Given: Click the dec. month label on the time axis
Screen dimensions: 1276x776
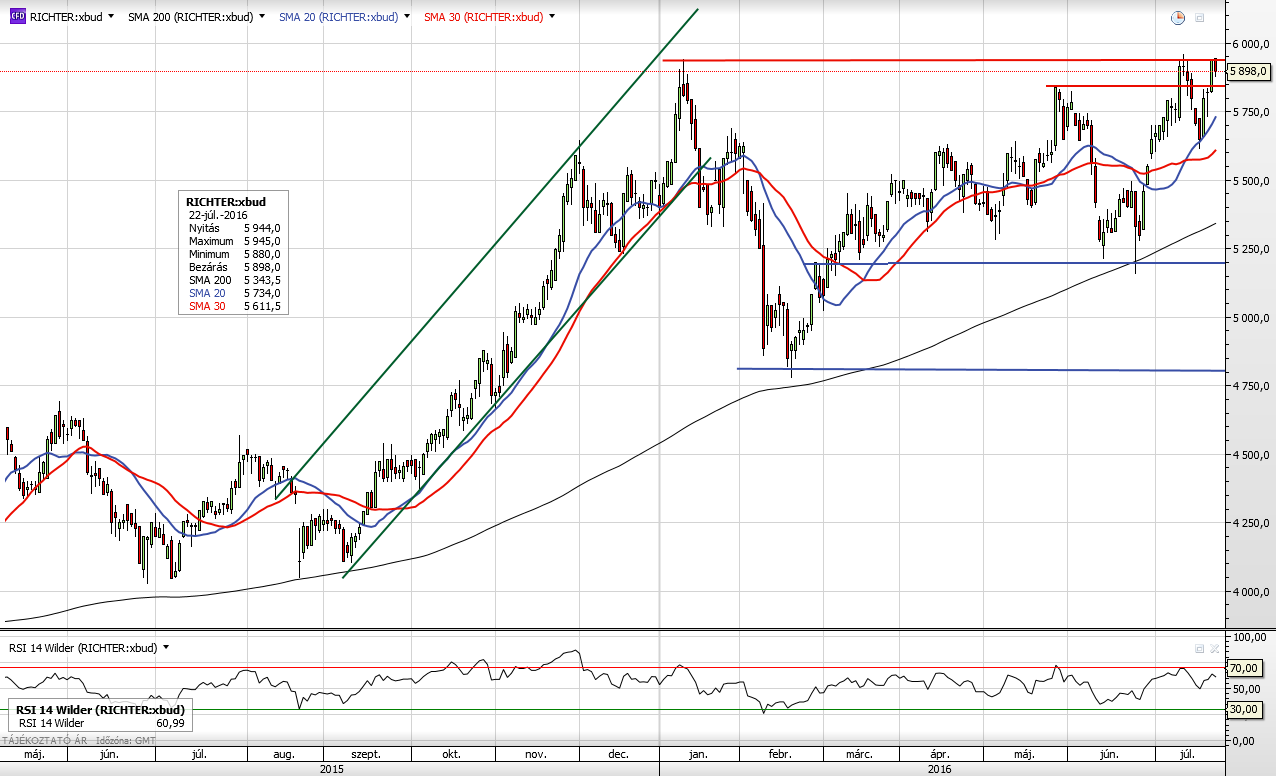Looking at the screenshot, I should coord(617,756).
